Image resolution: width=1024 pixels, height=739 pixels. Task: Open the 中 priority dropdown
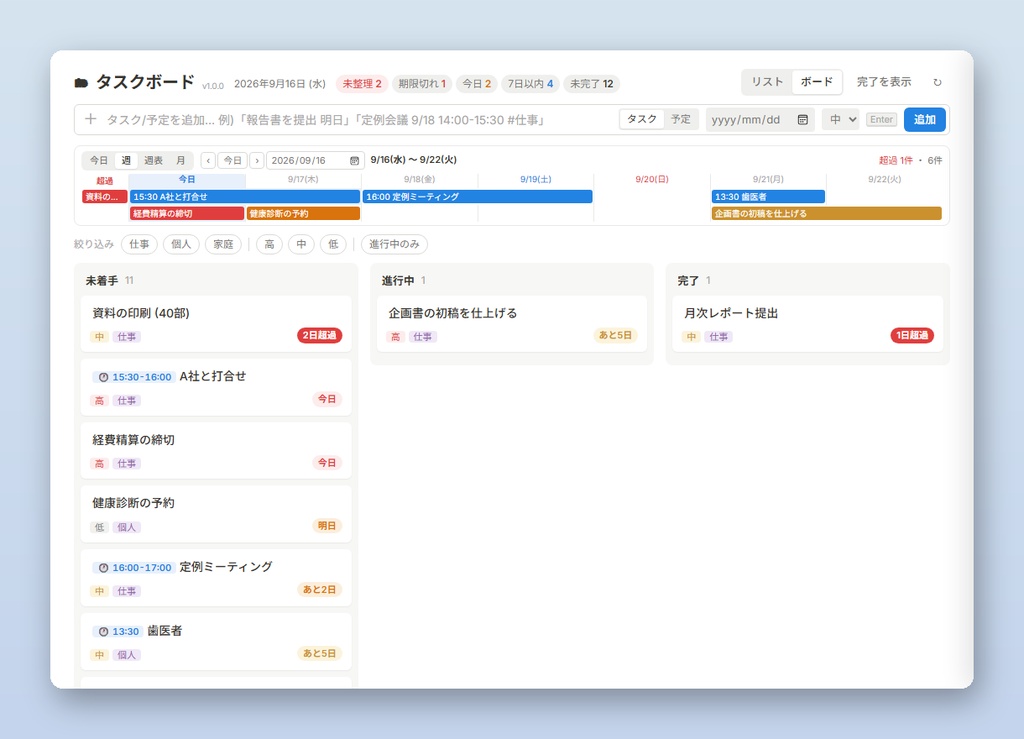[x=840, y=119]
